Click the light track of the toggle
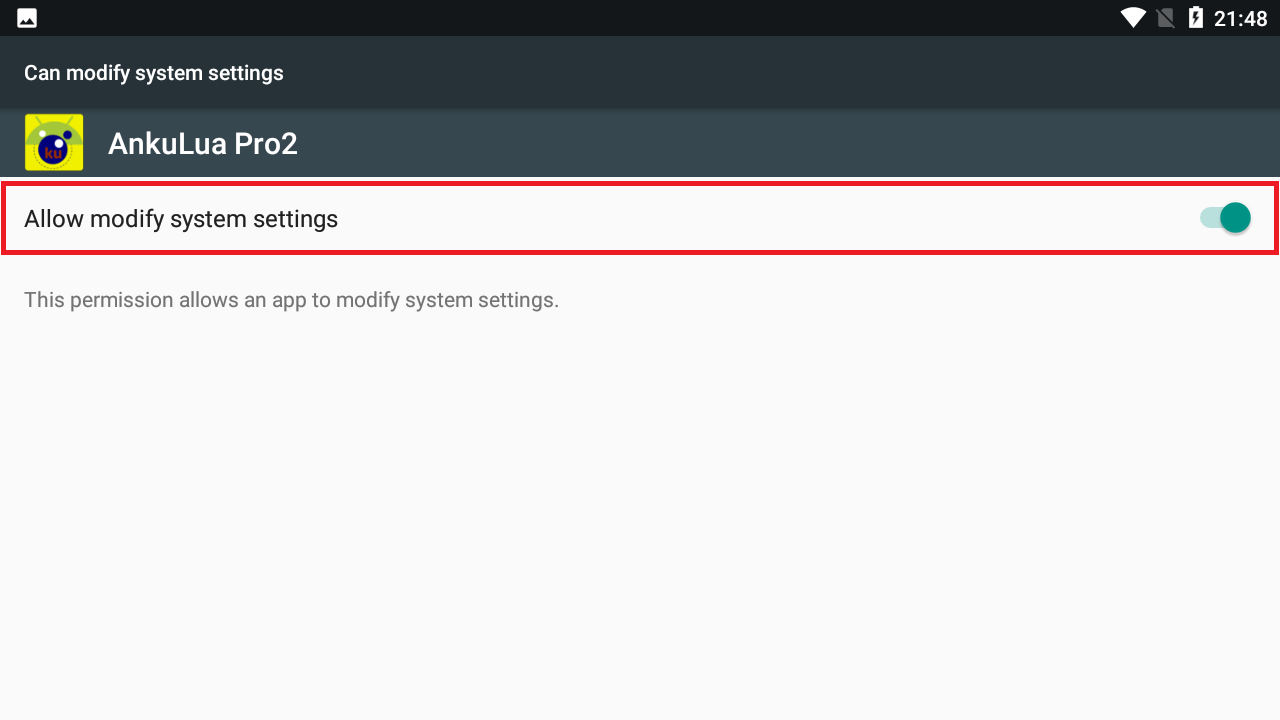Image resolution: width=1280 pixels, height=720 pixels. (1208, 218)
